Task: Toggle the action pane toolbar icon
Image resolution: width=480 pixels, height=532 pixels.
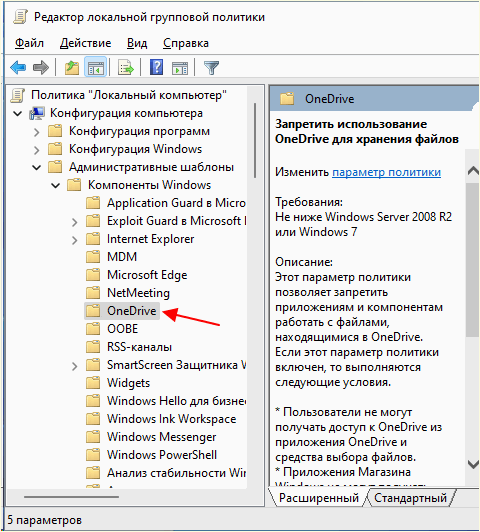Action: click(x=180, y=68)
